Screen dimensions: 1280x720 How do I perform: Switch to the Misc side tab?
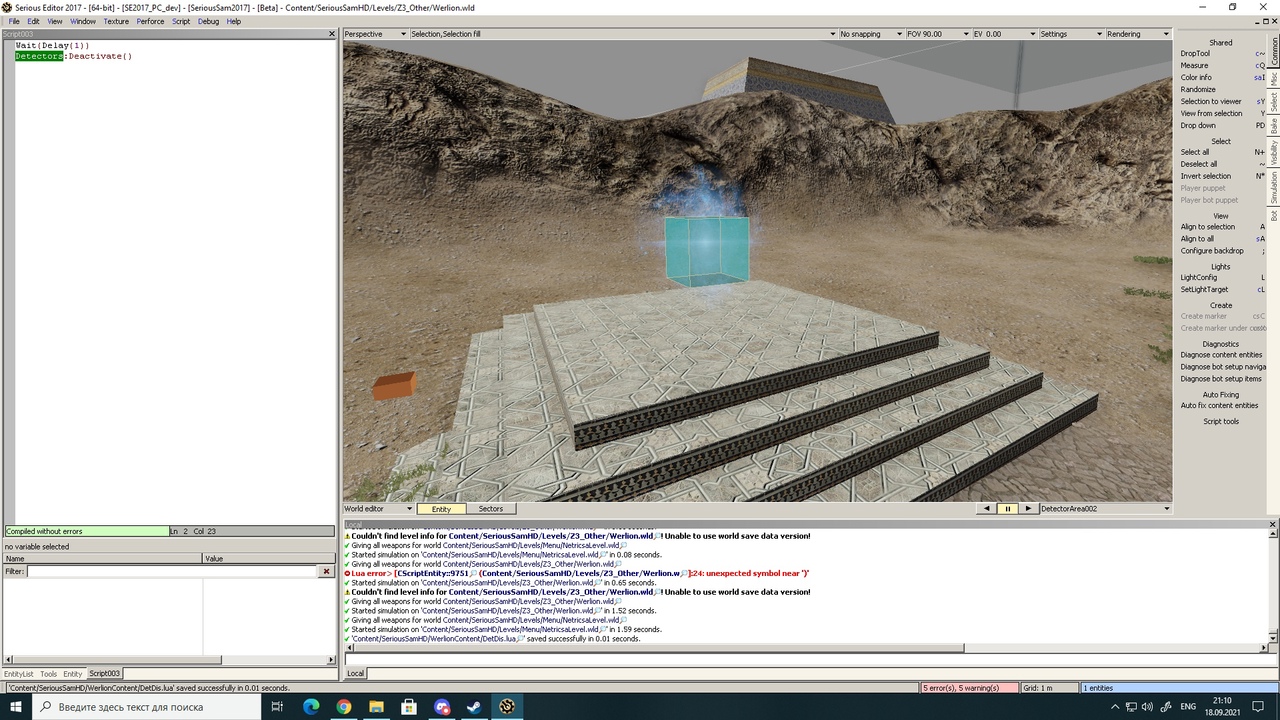[1274, 78]
